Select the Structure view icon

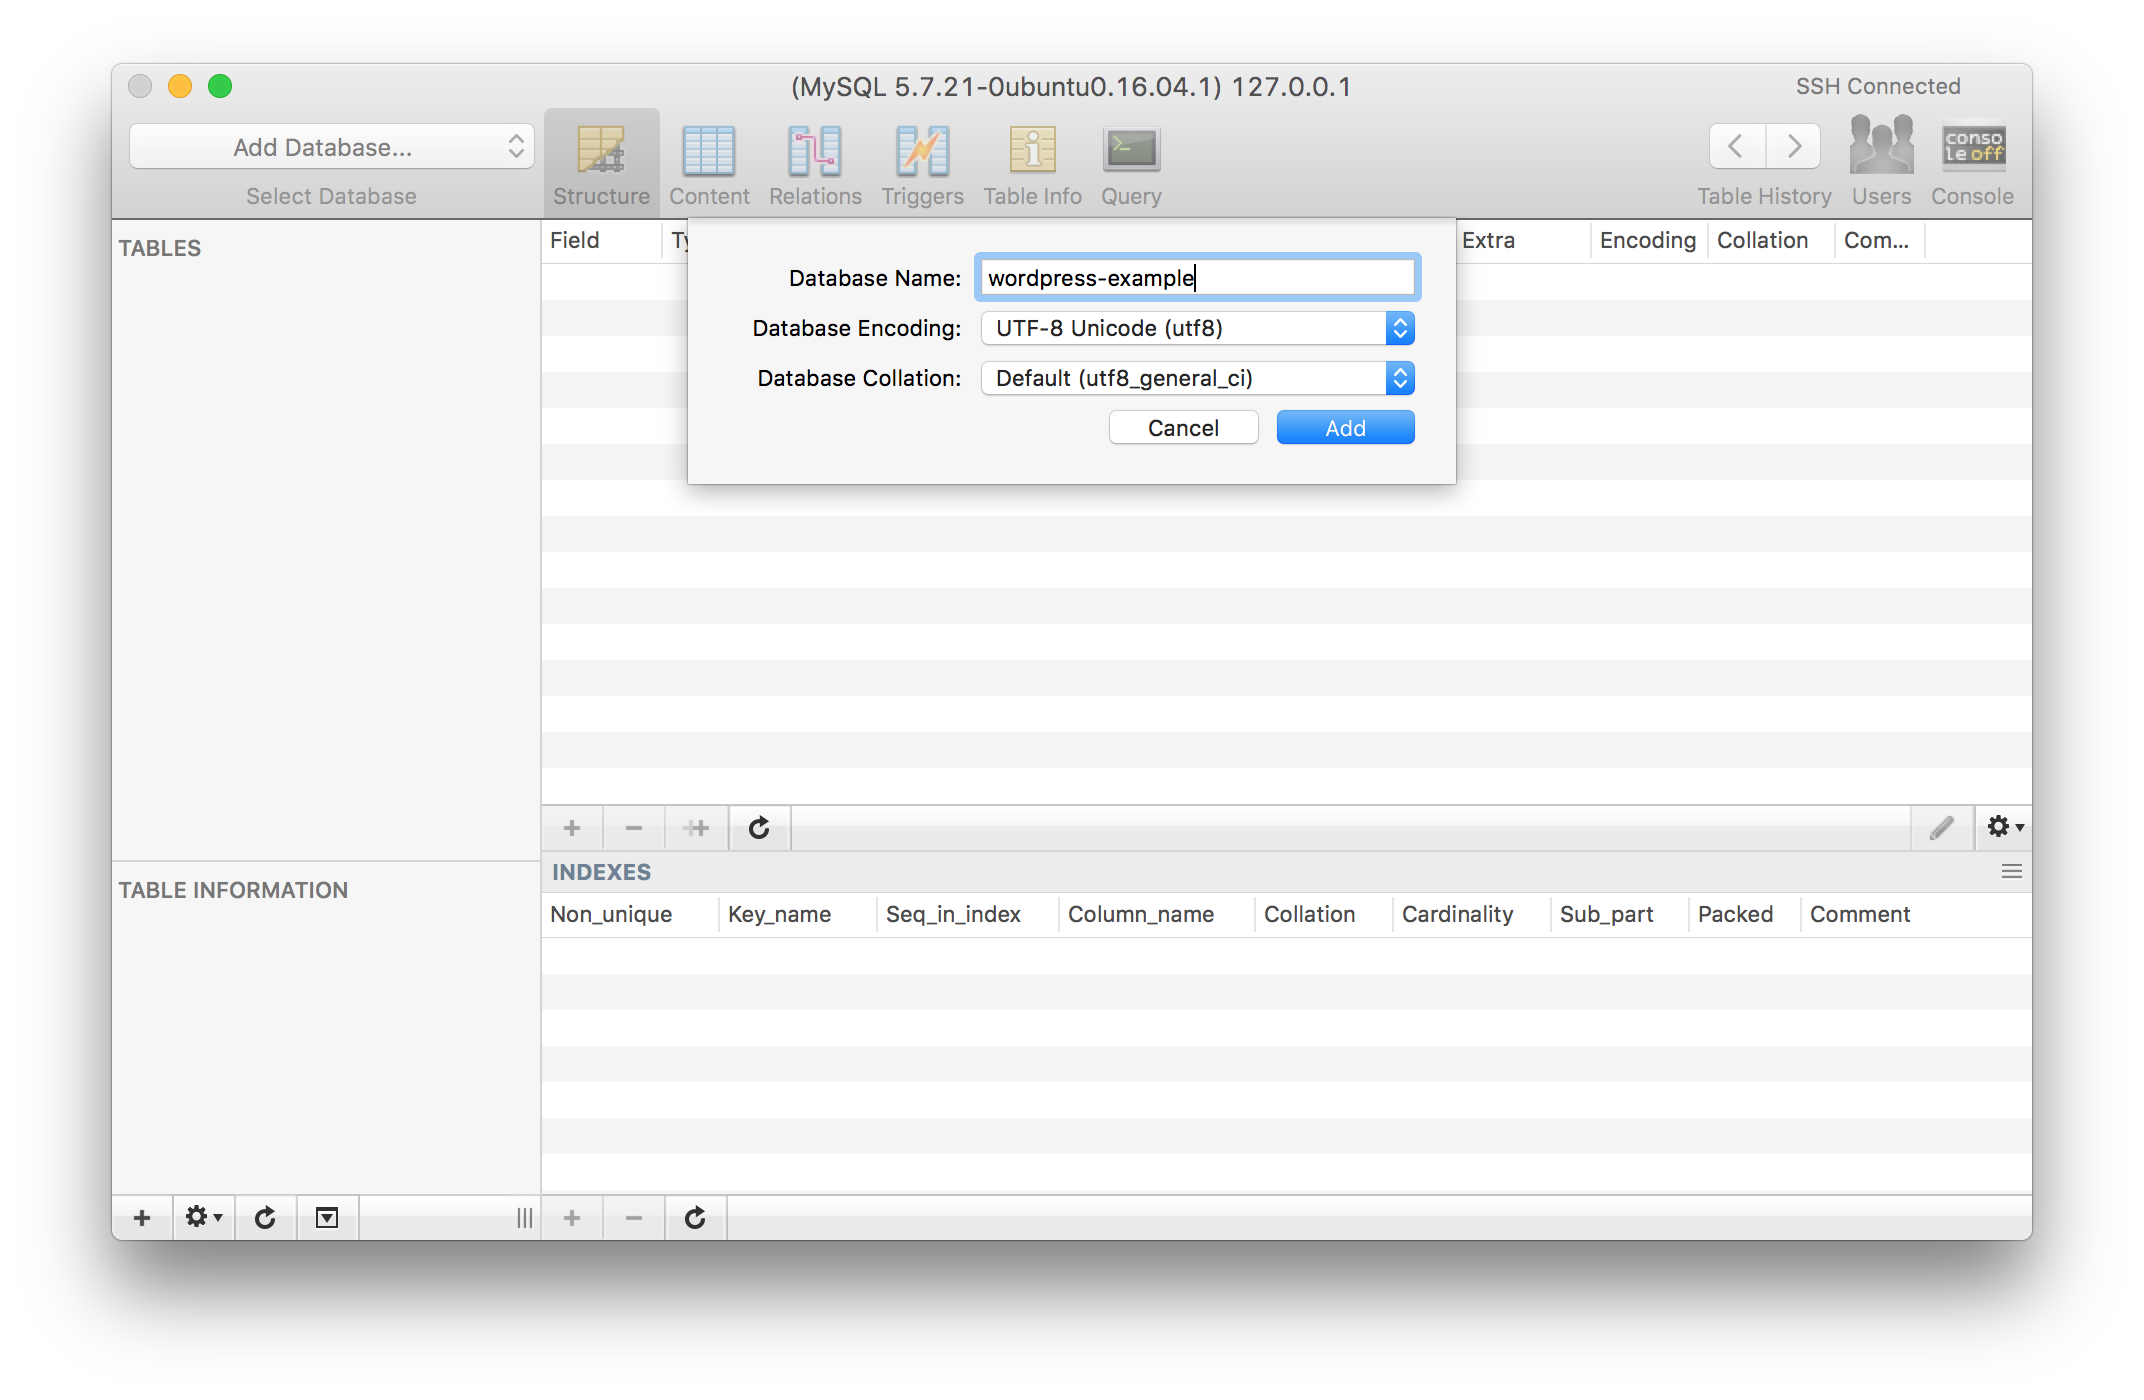(x=601, y=150)
